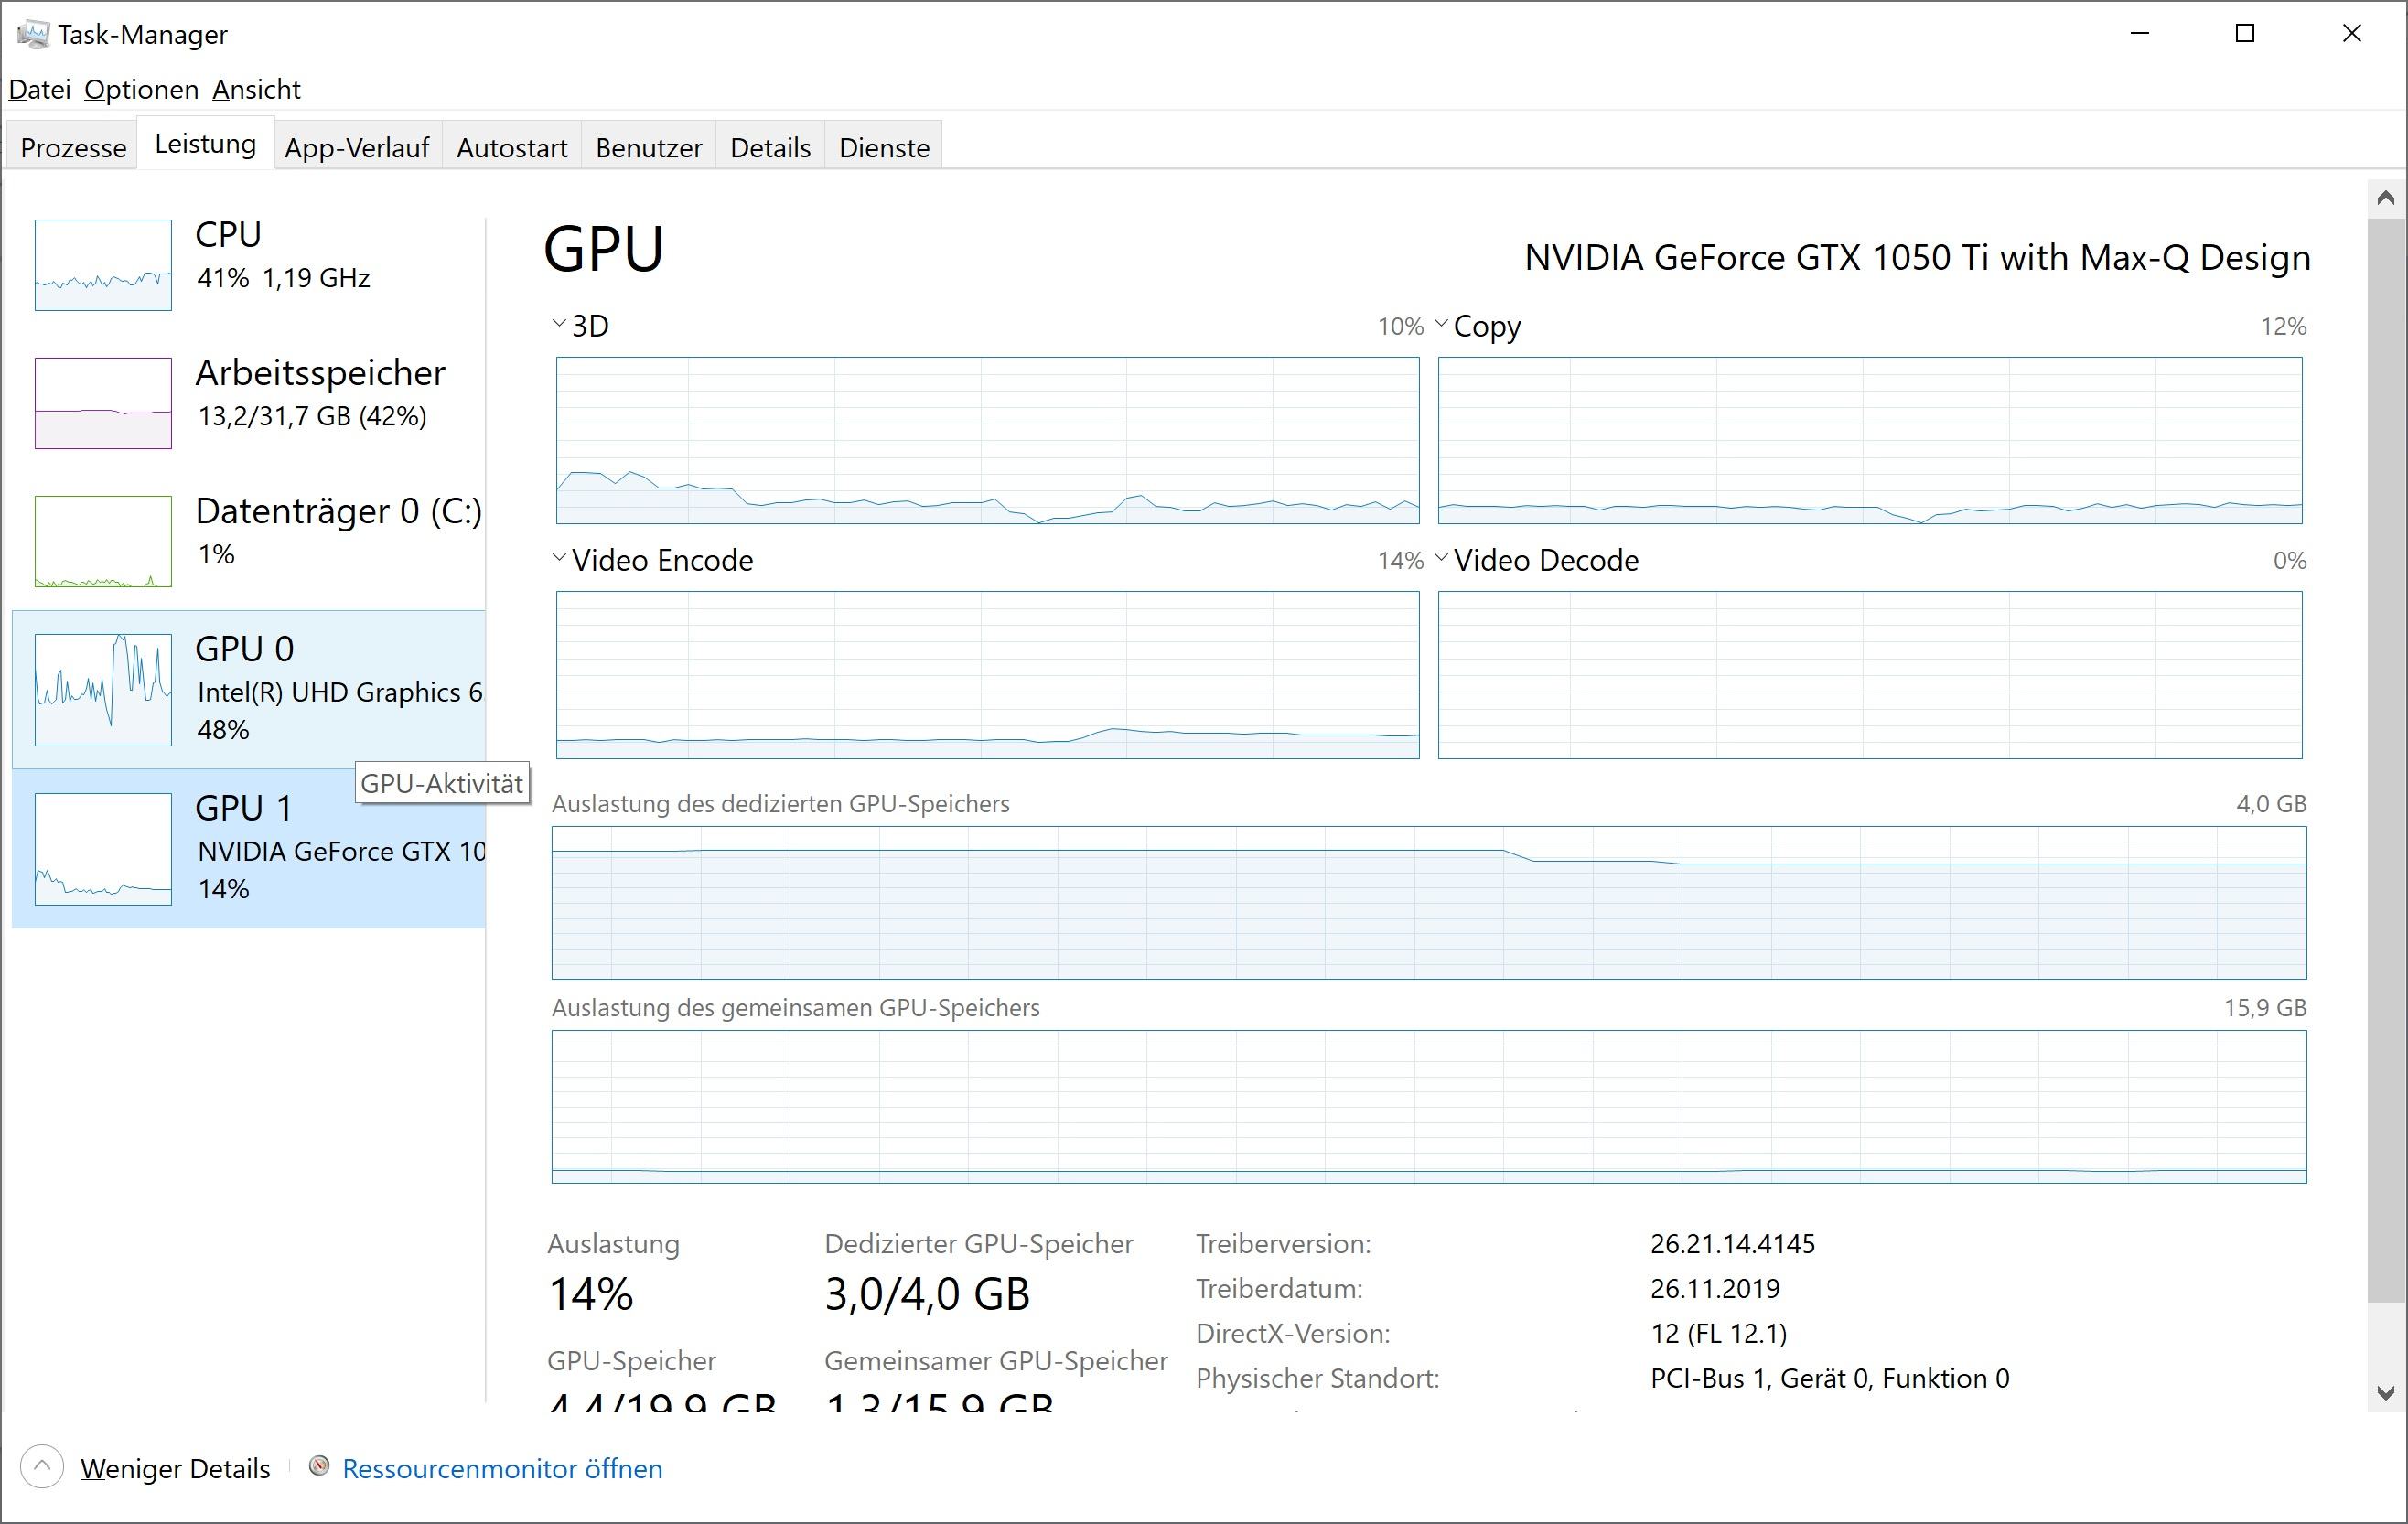2408x1524 pixels.
Task: Open the Datei menu
Action: [x=40, y=89]
